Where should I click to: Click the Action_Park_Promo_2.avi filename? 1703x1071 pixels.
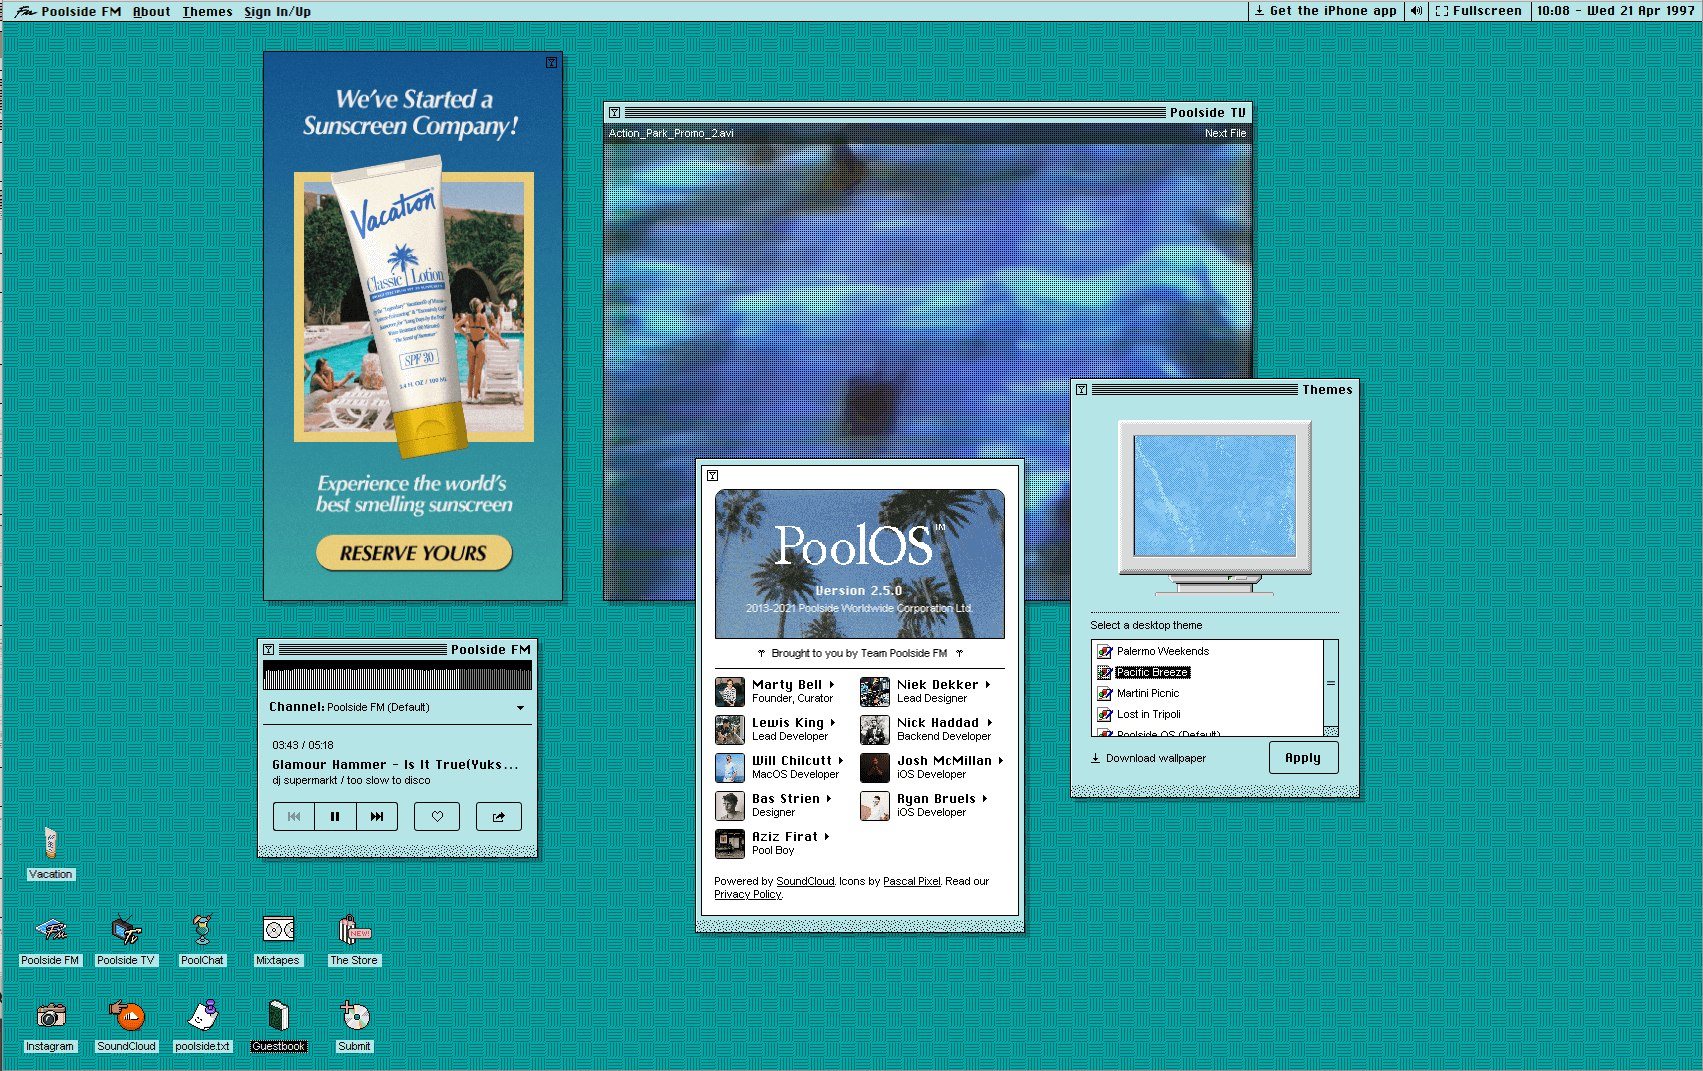[671, 133]
